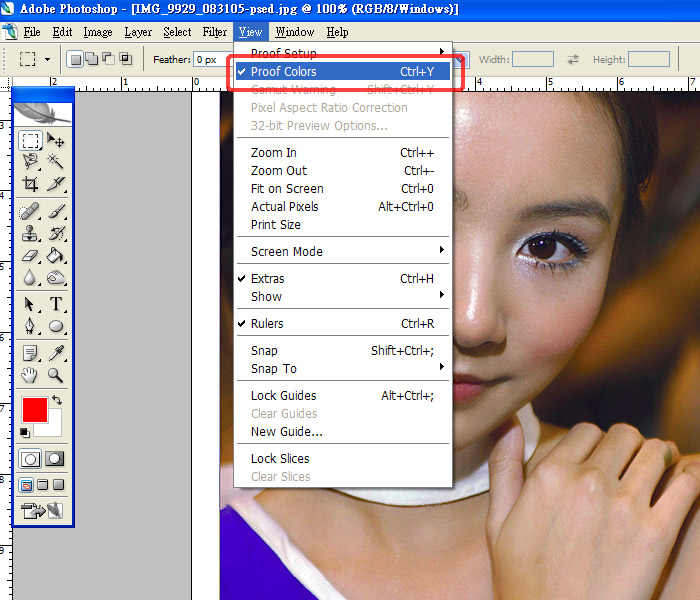Pick the Clone Stamp tool

[30, 233]
